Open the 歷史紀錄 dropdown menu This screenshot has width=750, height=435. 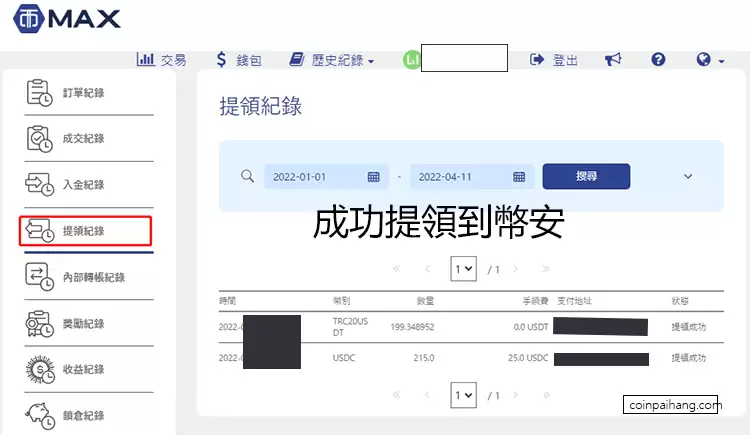[x=331, y=60]
